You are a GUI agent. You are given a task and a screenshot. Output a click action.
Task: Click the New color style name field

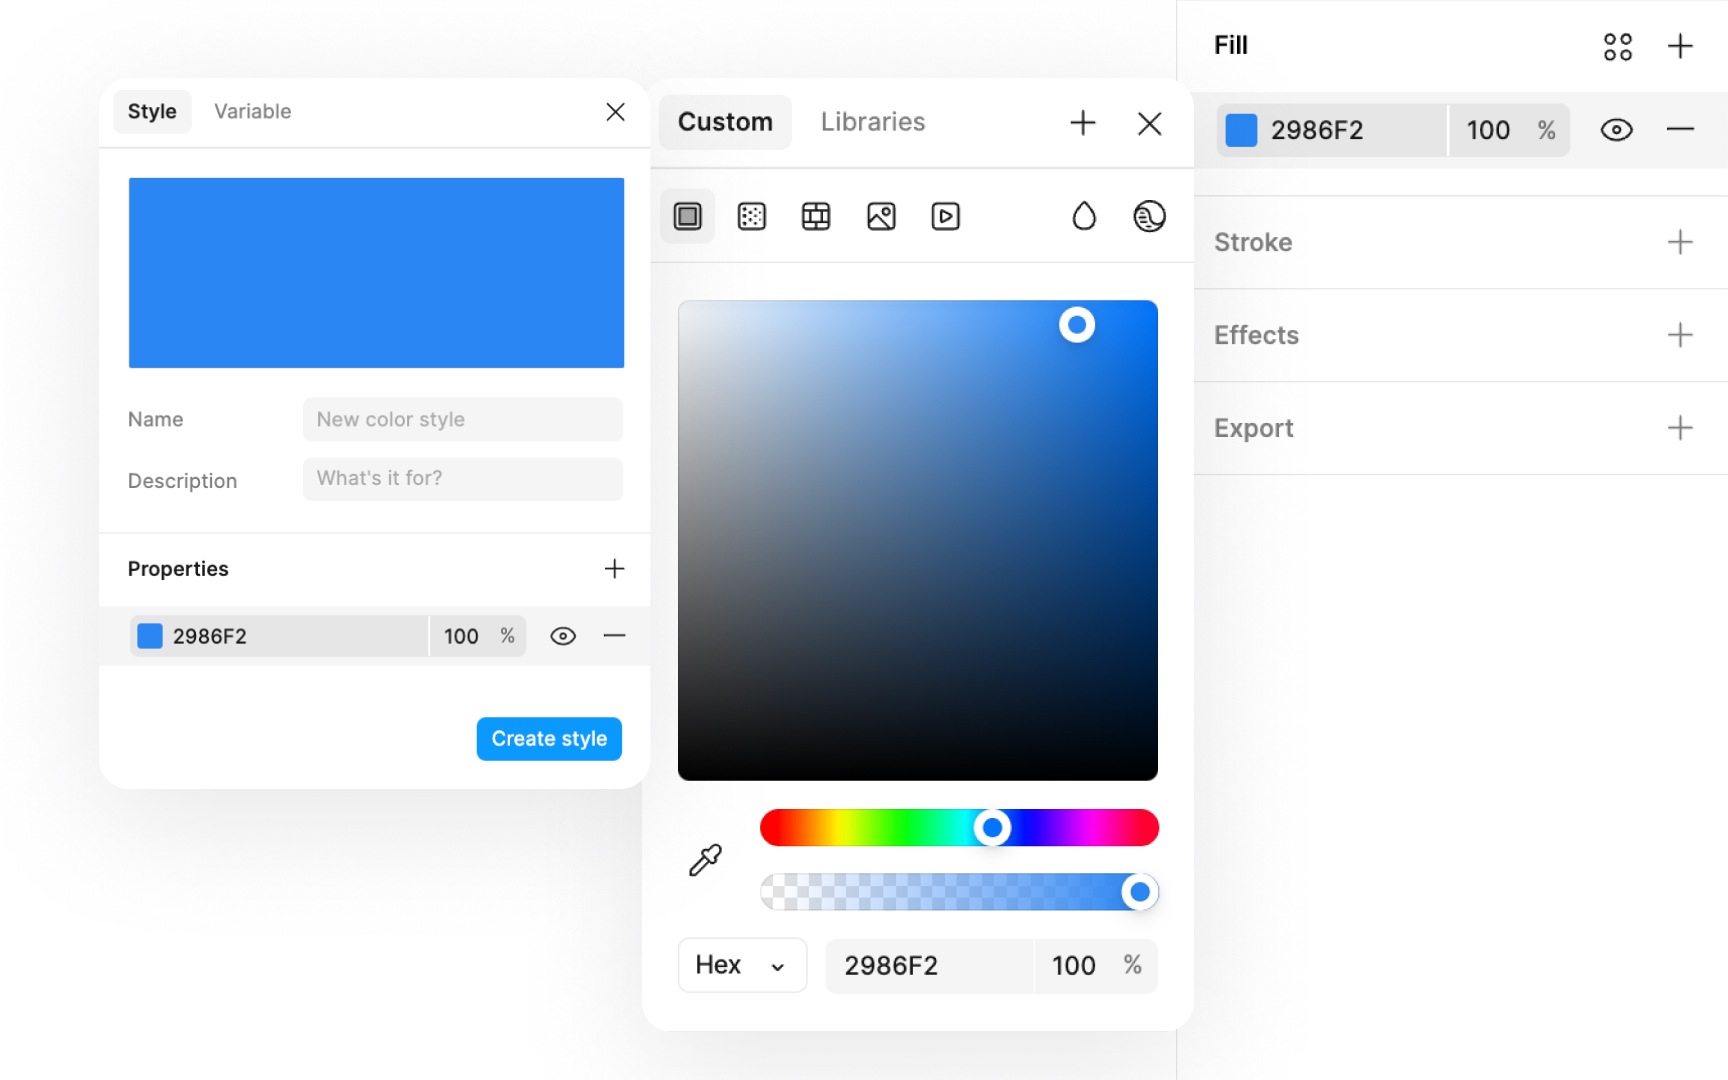(462, 419)
